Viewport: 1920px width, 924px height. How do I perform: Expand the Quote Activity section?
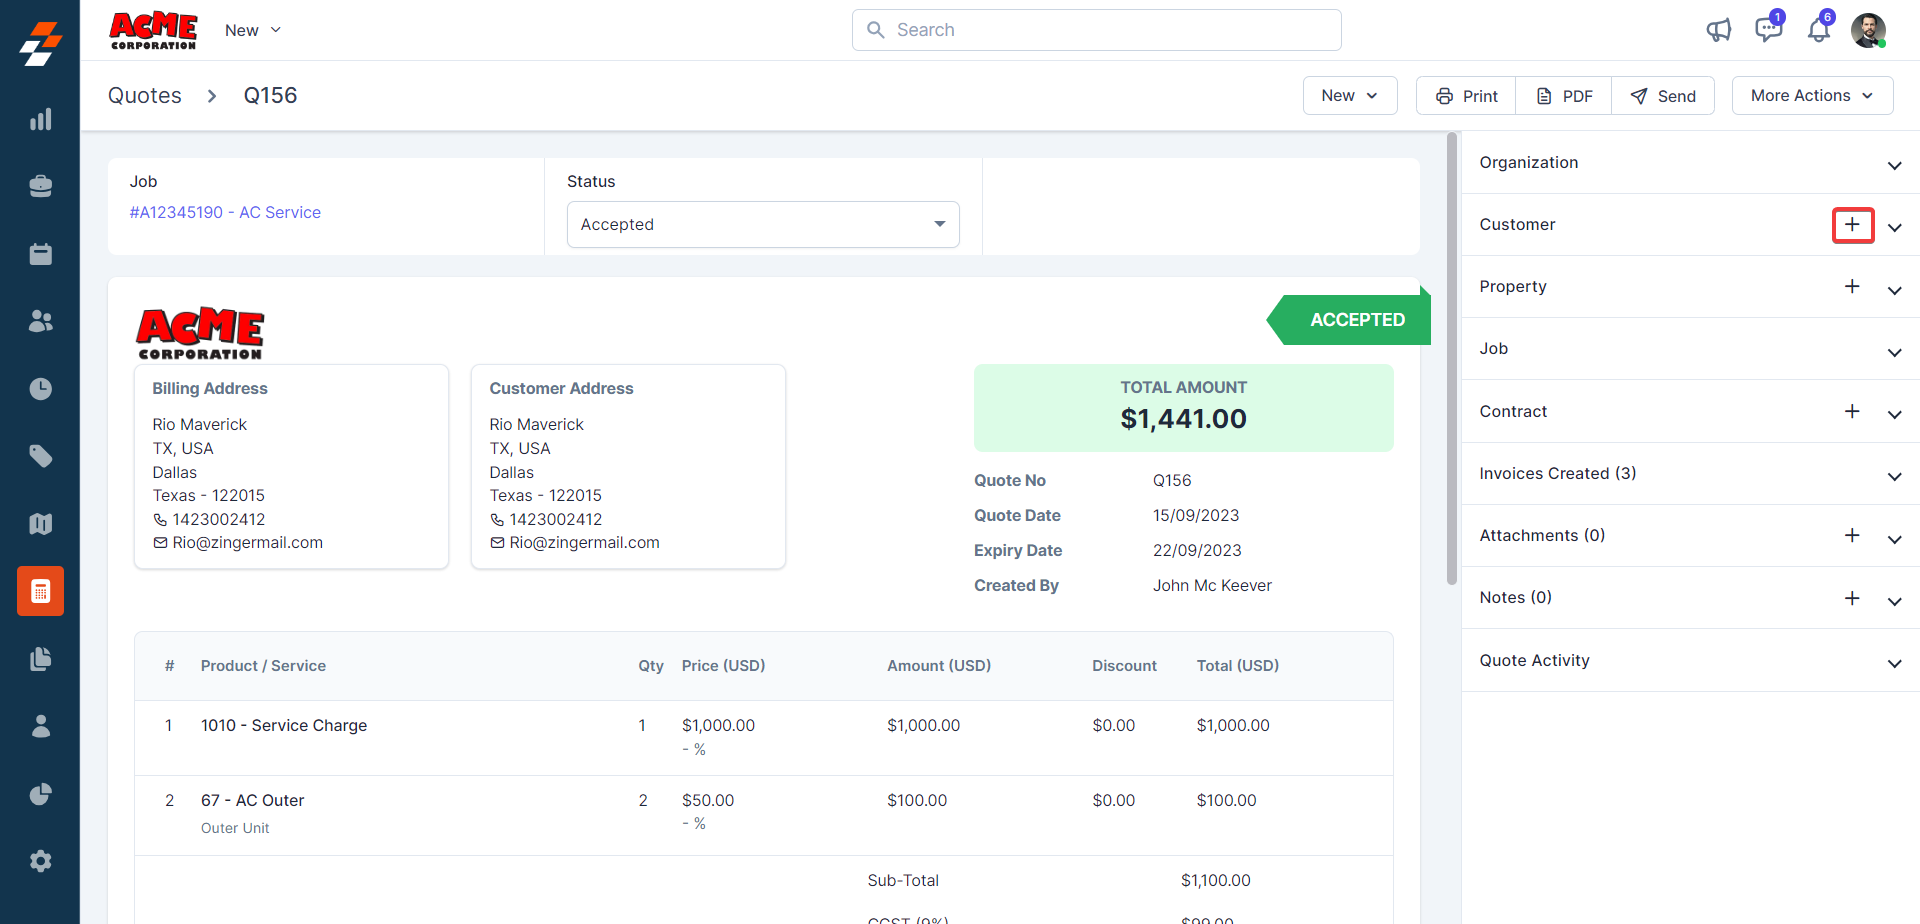click(x=1894, y=663)
